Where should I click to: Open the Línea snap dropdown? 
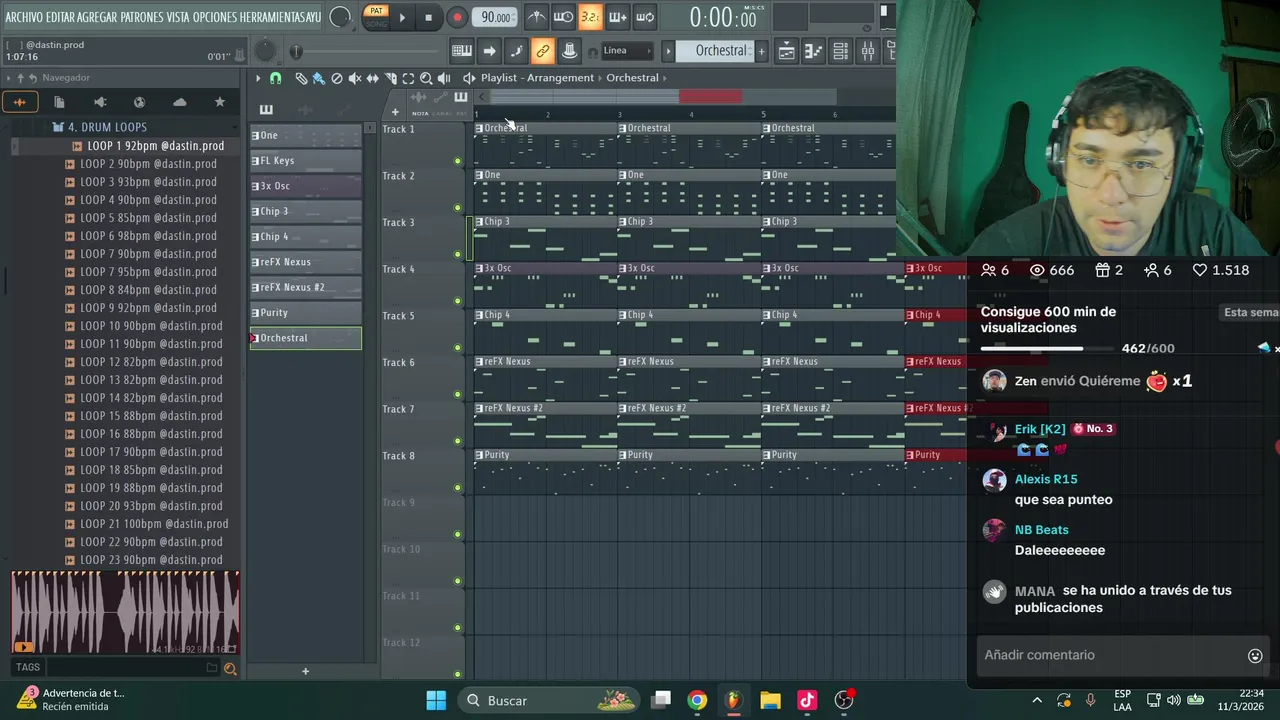click(x=626, y=51)
